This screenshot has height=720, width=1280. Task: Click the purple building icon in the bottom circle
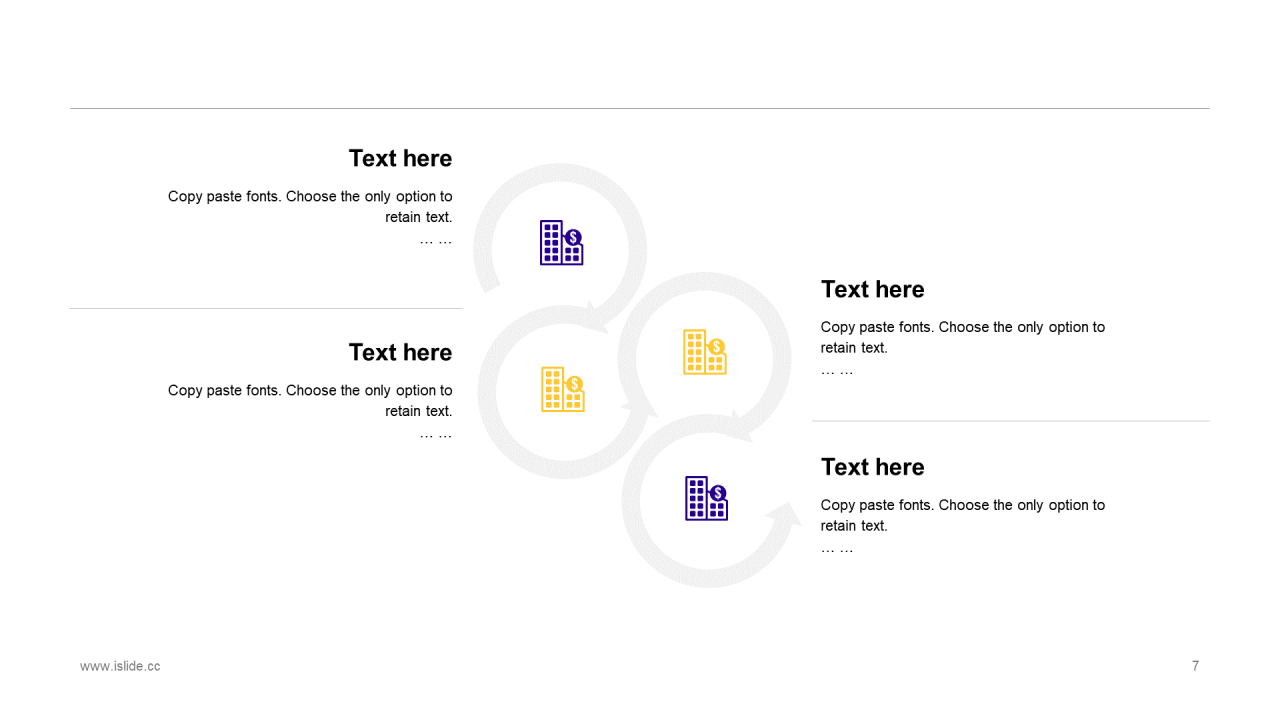[x=706, y=498]
